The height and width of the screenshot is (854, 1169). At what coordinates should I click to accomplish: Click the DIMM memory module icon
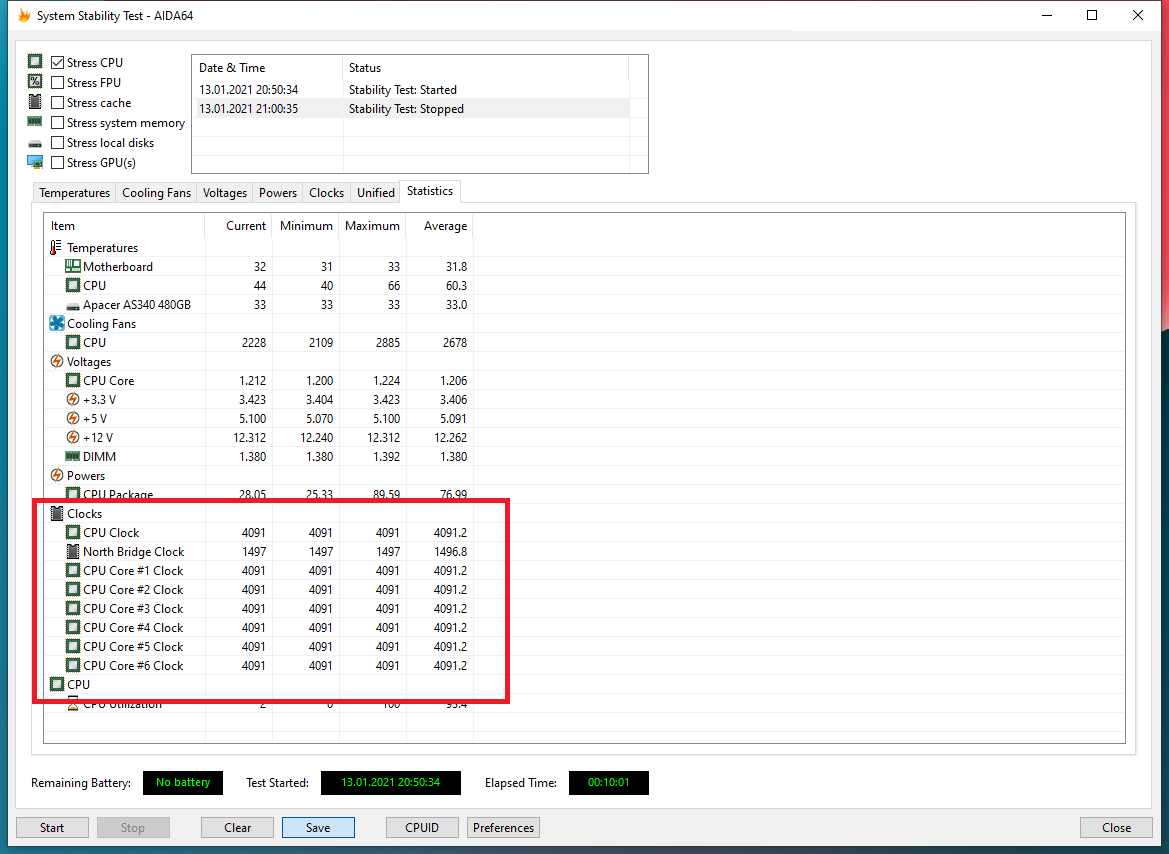73,457
